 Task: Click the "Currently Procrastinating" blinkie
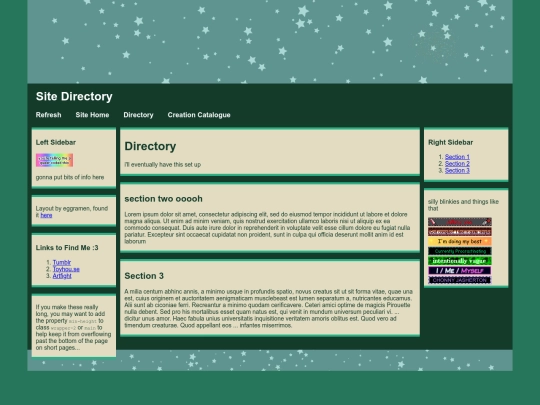pyautogui.click(x=460, y=251)
